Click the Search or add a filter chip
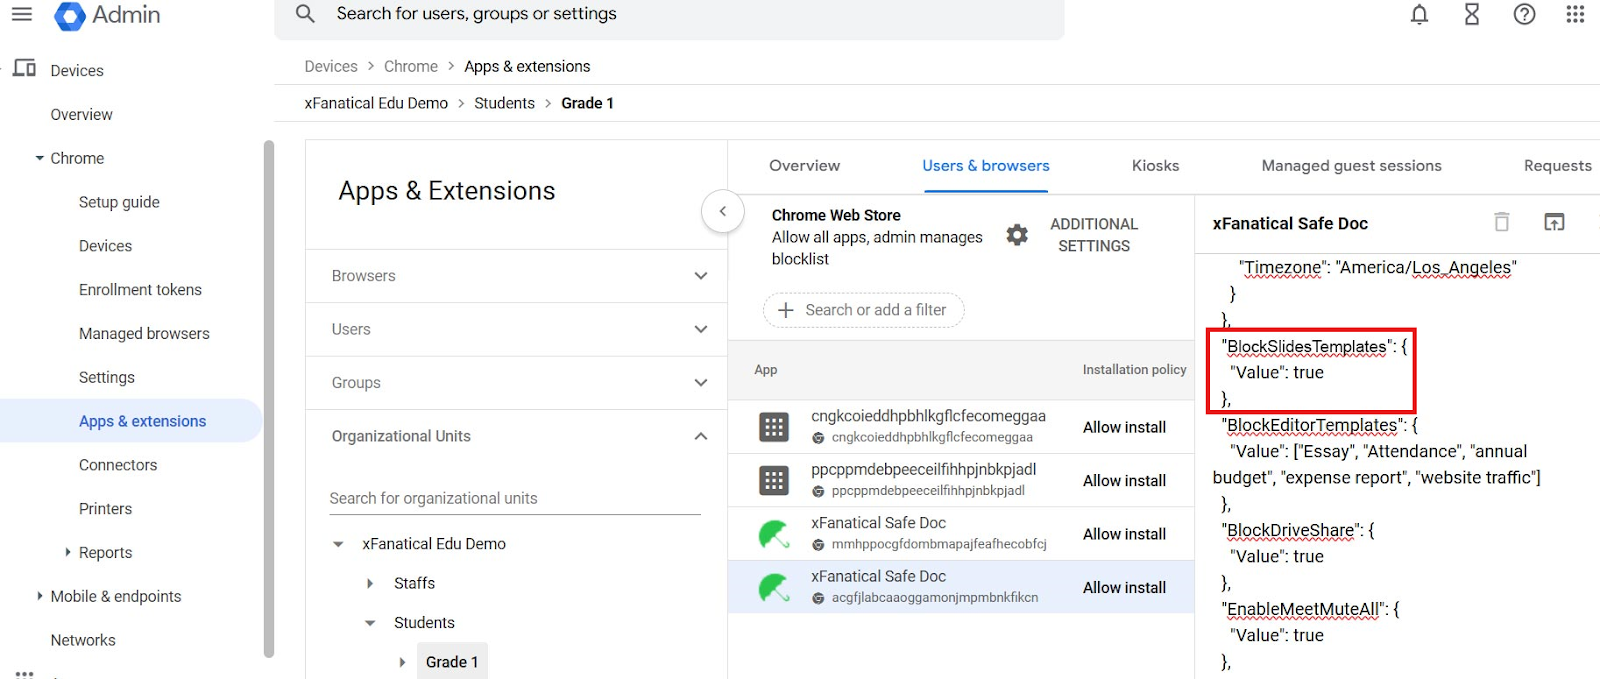 (864, 310)
